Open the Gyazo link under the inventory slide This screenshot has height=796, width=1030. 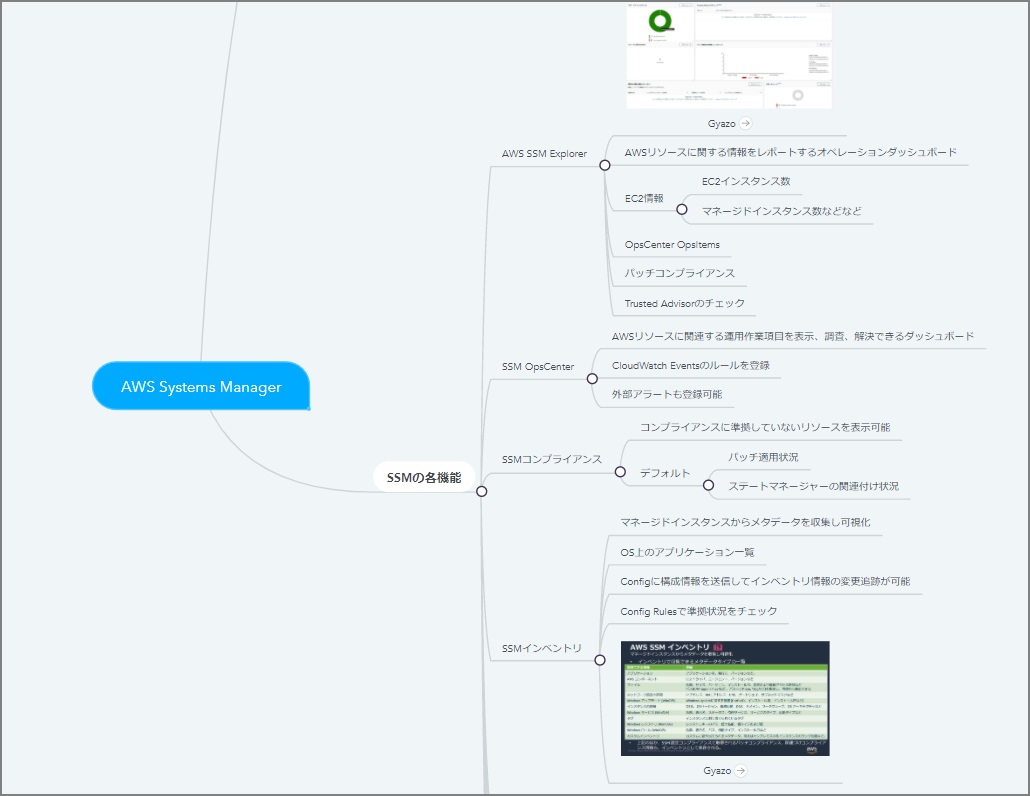717,771
